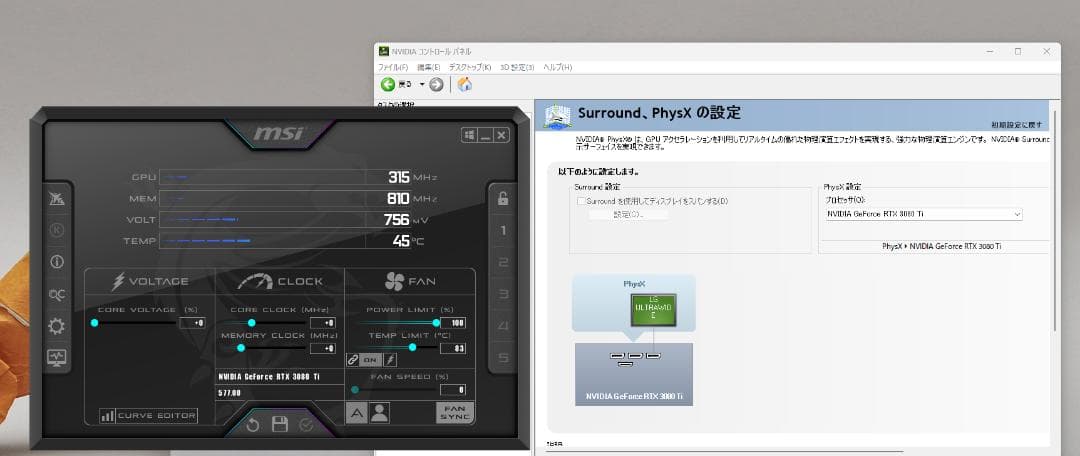The image size is (1080, 456).
Task: Select profile slot 2 in Afterburner
Action: [x=503, y=262]
